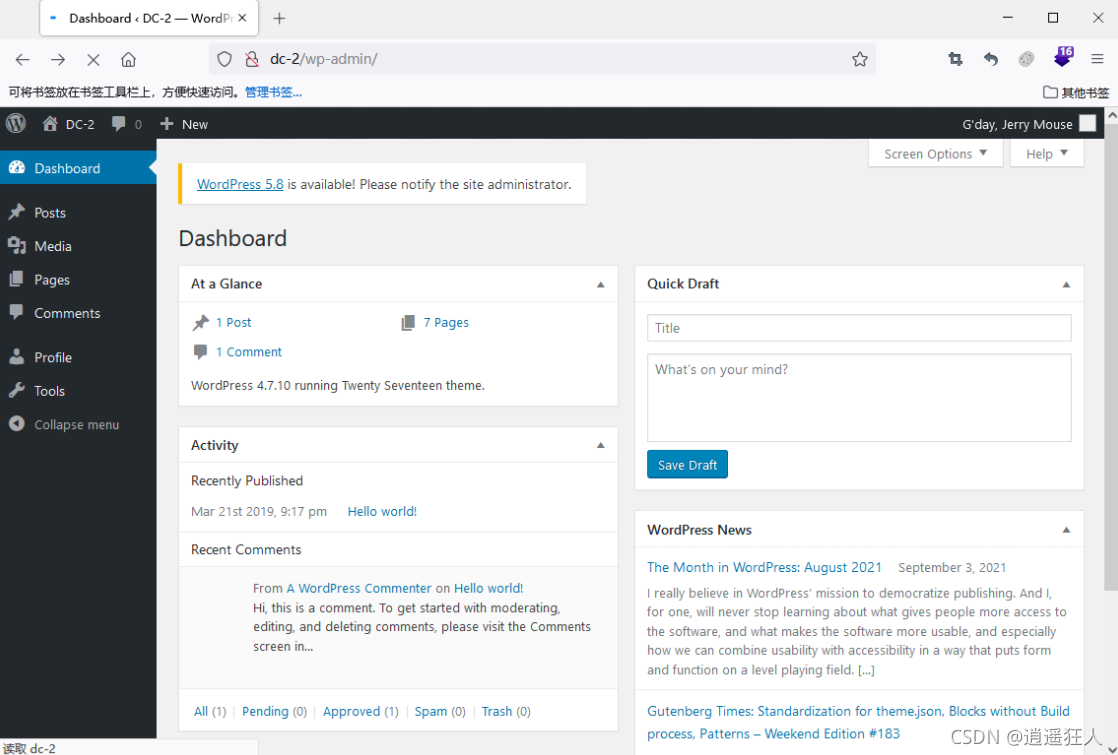Click the page vertical scrollbar thumb

tap(1111, 356)
